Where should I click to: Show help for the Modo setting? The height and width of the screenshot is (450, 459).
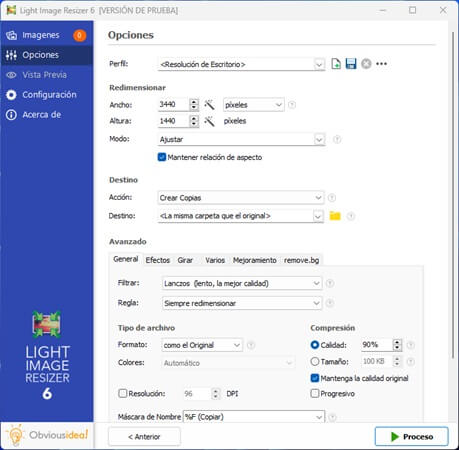pos(337,139)
